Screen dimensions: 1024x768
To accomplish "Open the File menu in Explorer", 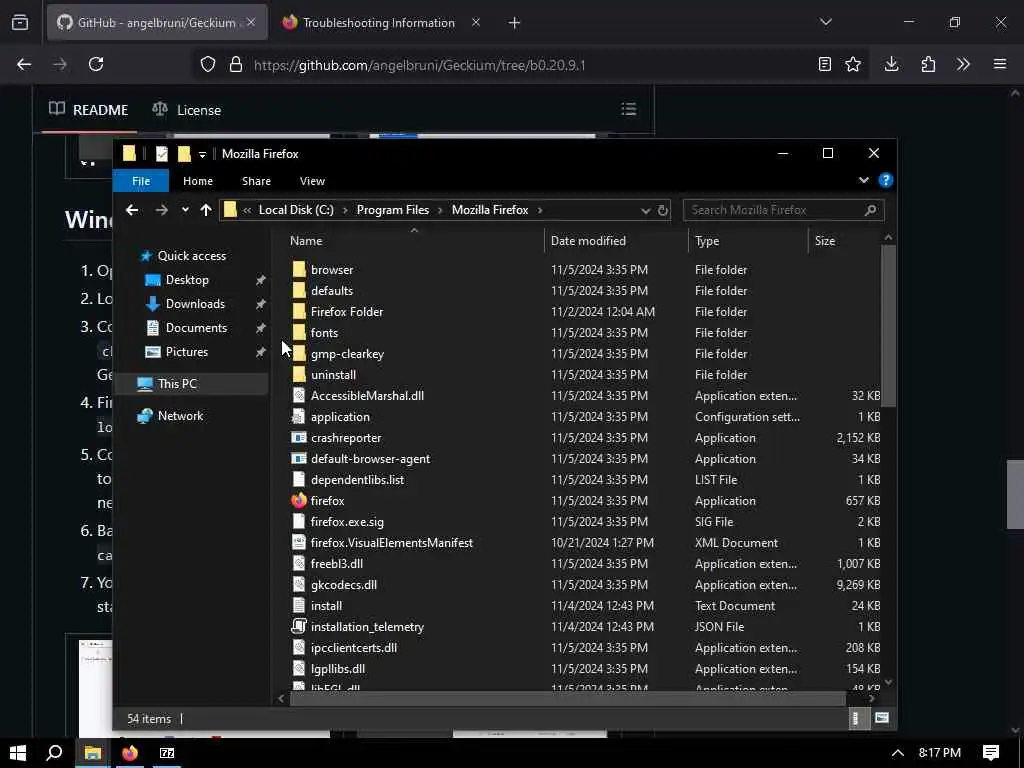I will pos(141,181).
